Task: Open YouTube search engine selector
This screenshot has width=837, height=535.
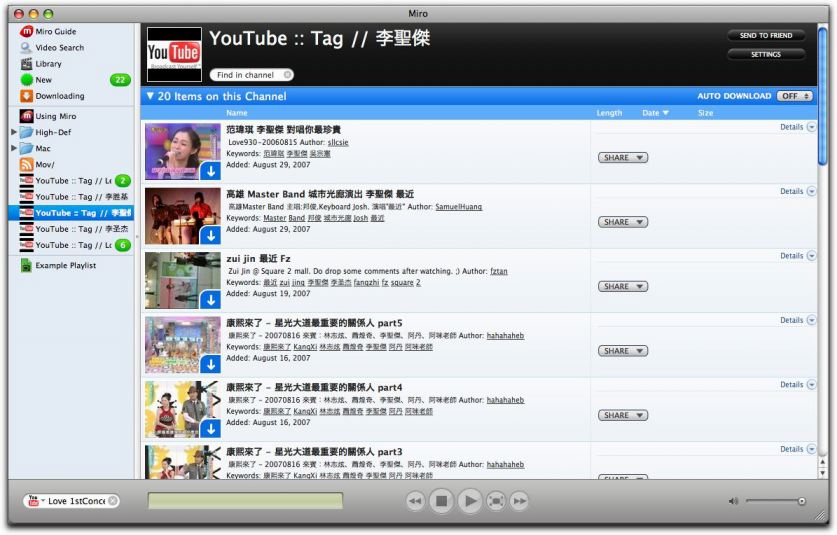Action: pyautogui.click(x=35, y=501)
